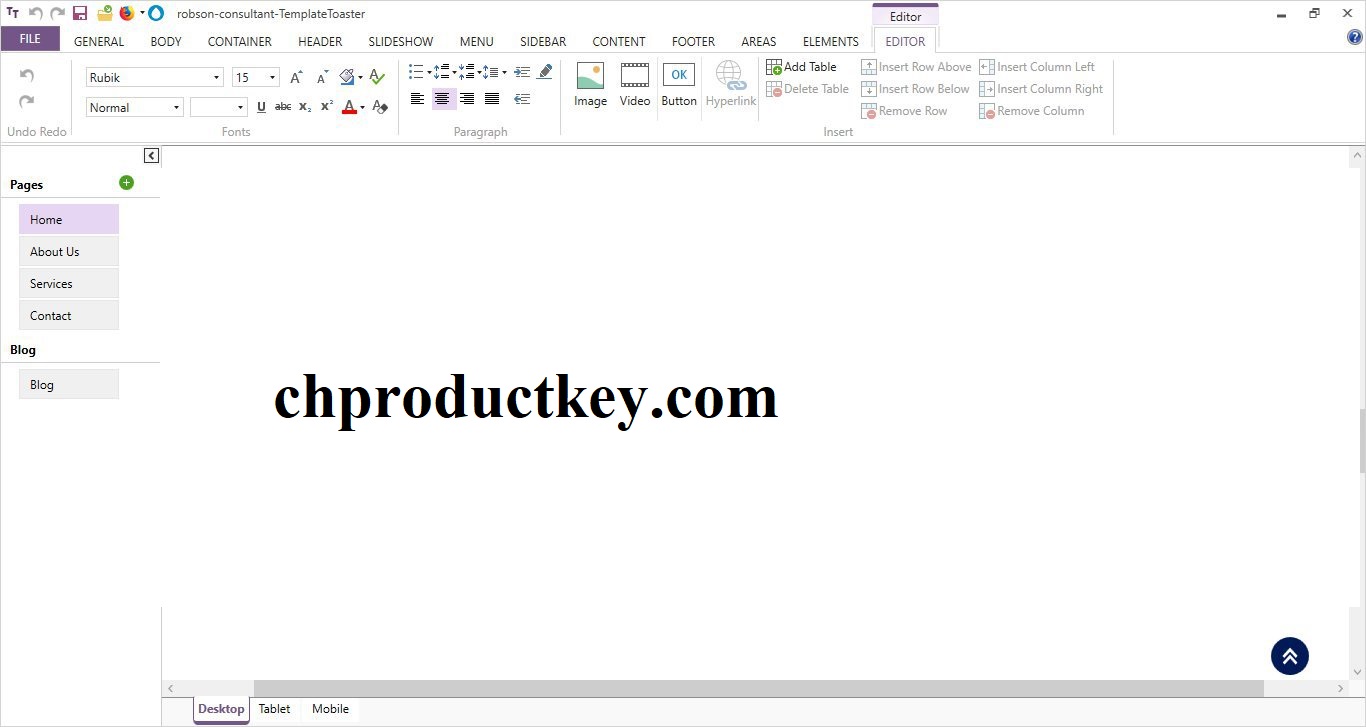Add a new page with the green plus icon
This screenshot has height=727, width=1366.
(126, 182)
